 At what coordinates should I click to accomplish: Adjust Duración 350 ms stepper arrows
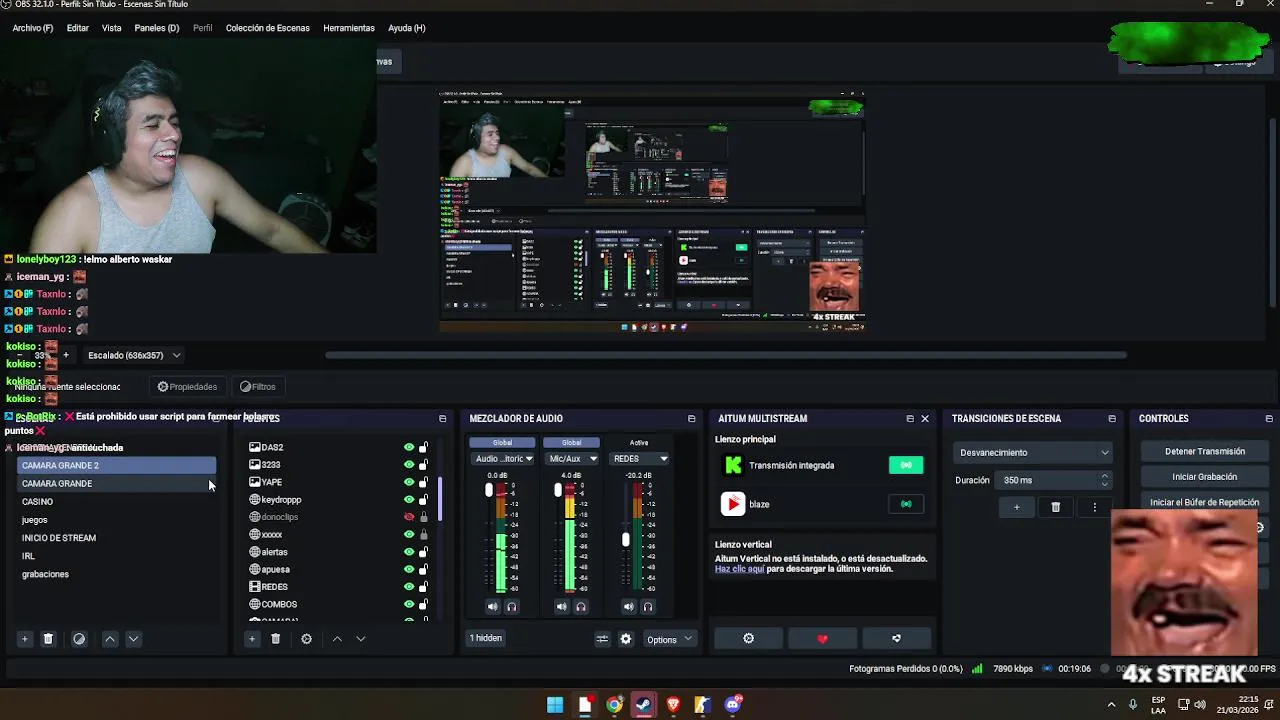[x=1104, y=480]
